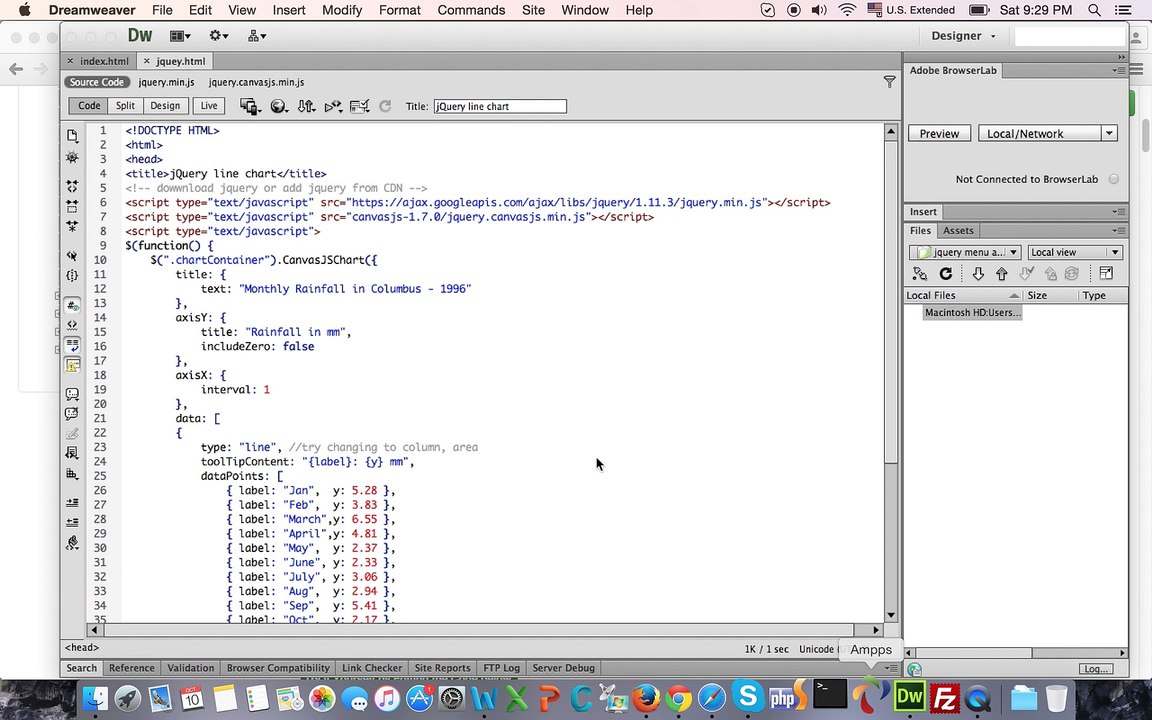Toggle Syntax Error Alerts info bar
Image resolution: width=1152 pixels, height=720 pixels.
tap(72, 365)
